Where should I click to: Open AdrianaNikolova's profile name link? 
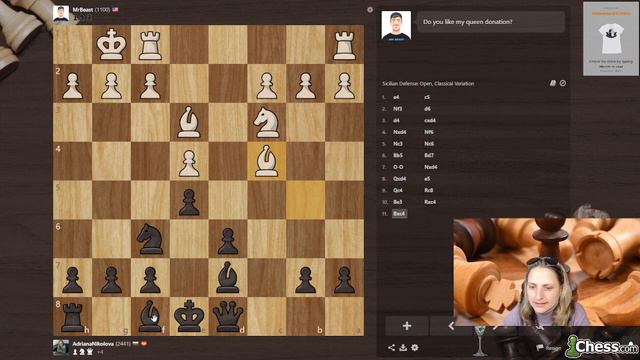click(x=93, y=344)
